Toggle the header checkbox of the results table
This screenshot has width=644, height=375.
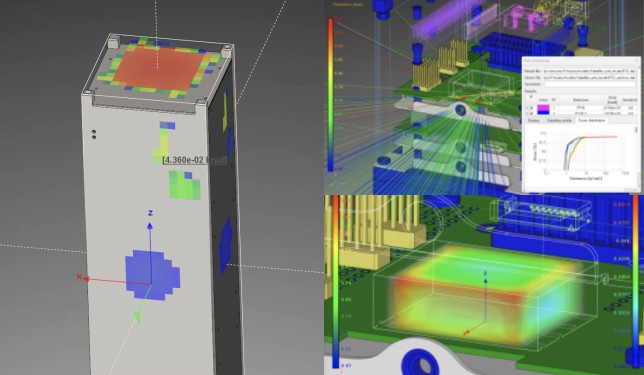(531, 97)
